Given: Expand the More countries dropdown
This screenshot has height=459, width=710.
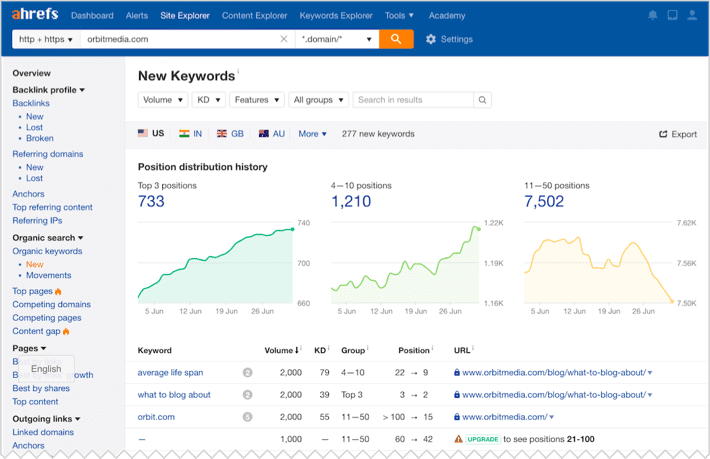Looking at the screenshot, I should [x=312, y=134].
